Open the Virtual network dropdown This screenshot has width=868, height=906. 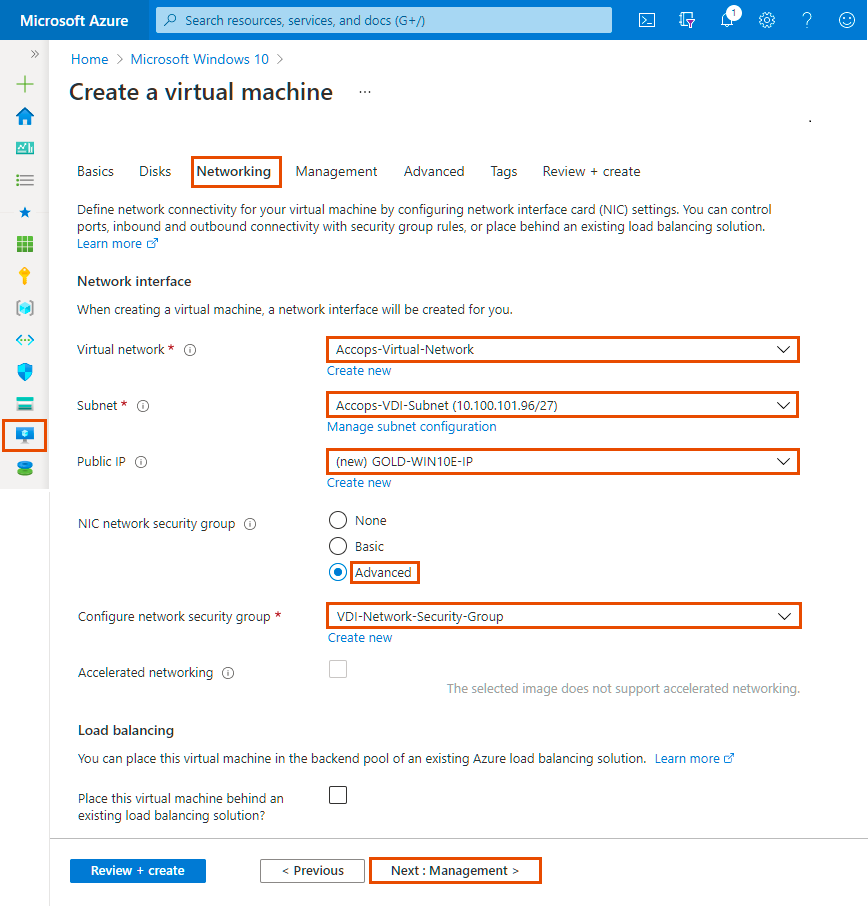tap(563, 350)
